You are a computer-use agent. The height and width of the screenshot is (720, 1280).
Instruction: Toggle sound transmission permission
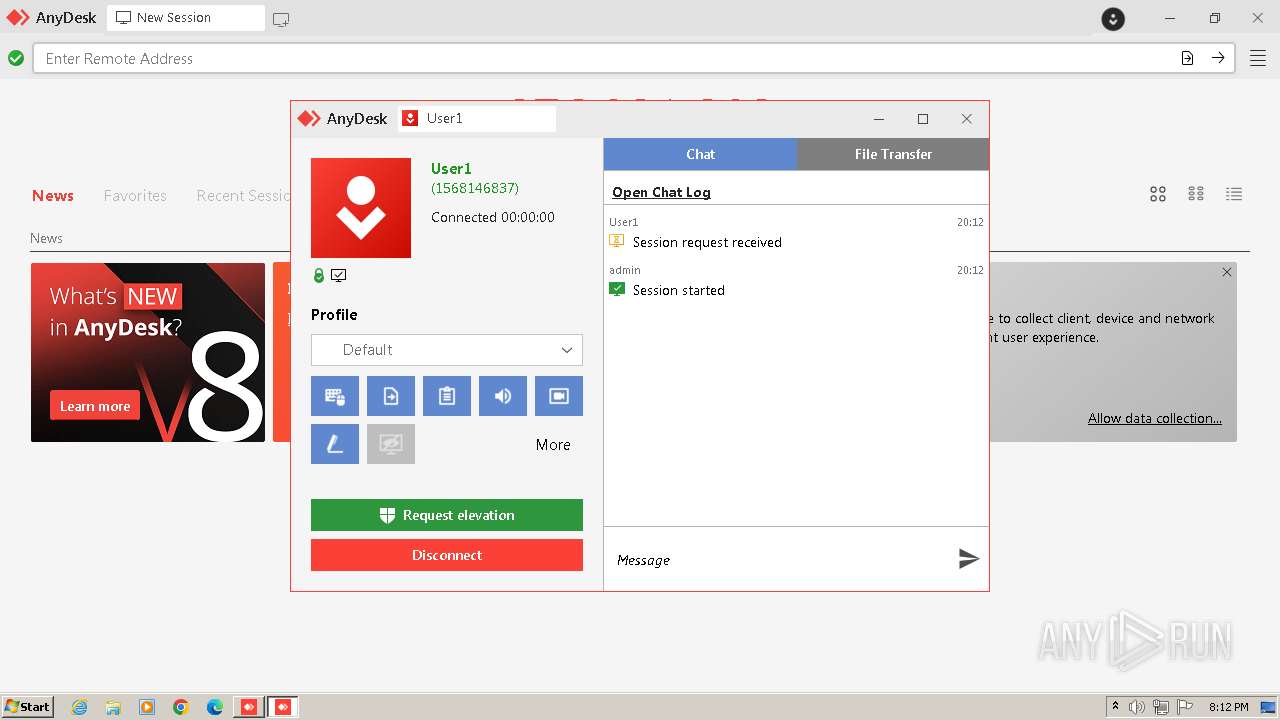[x=503, y=396]
